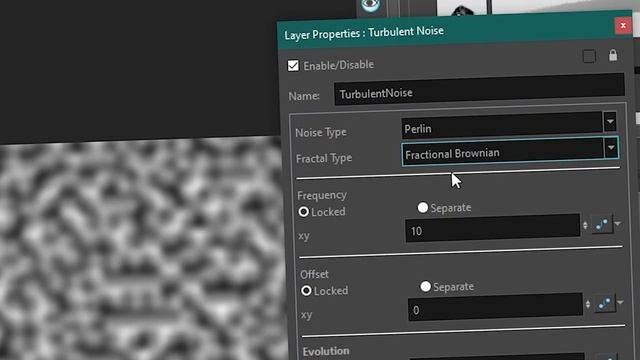Adjust the Offset xy stepper arrows

[x=588, y=304]
